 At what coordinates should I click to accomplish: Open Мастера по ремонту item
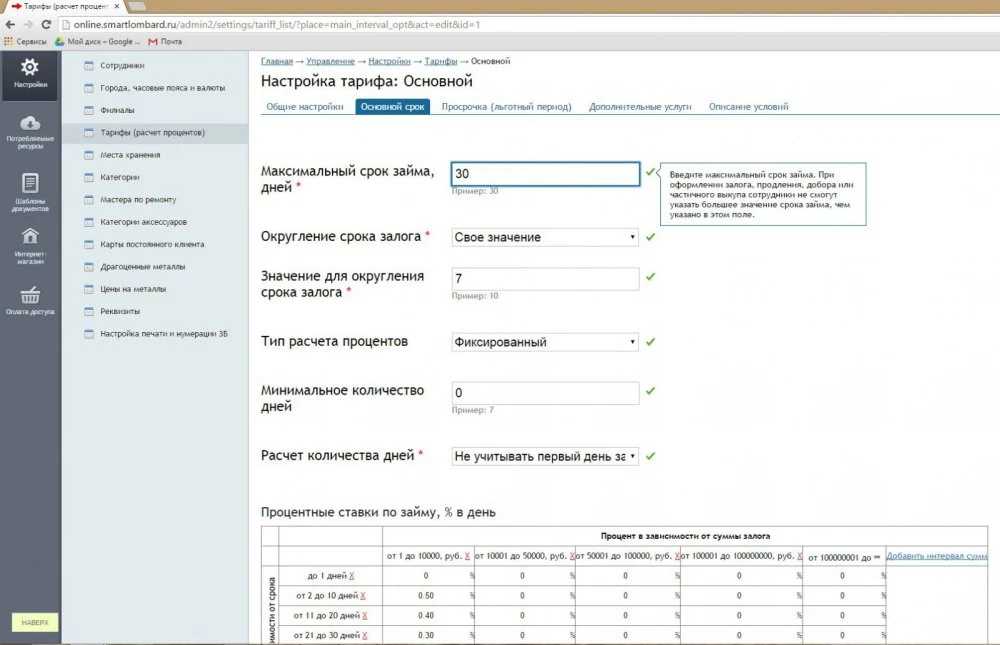tap(138, 199)
